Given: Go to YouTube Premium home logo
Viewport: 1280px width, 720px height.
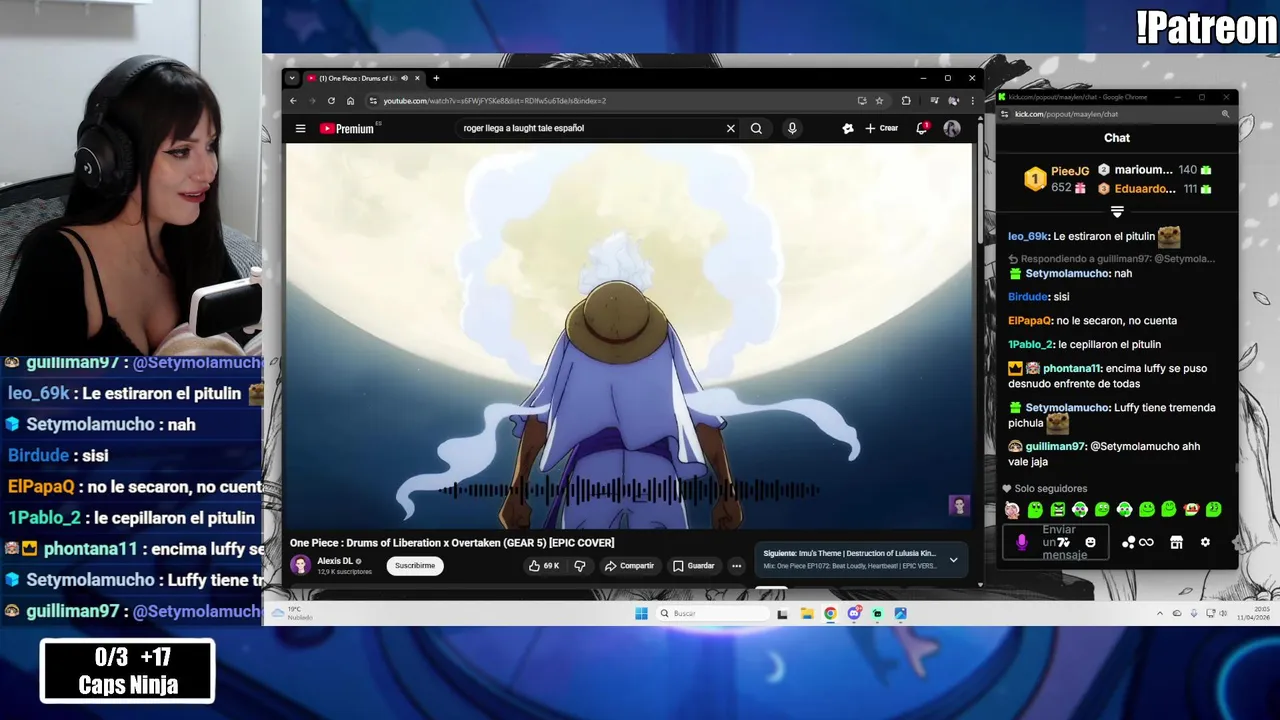Looking at the screenshot, I should click(347, 128).
